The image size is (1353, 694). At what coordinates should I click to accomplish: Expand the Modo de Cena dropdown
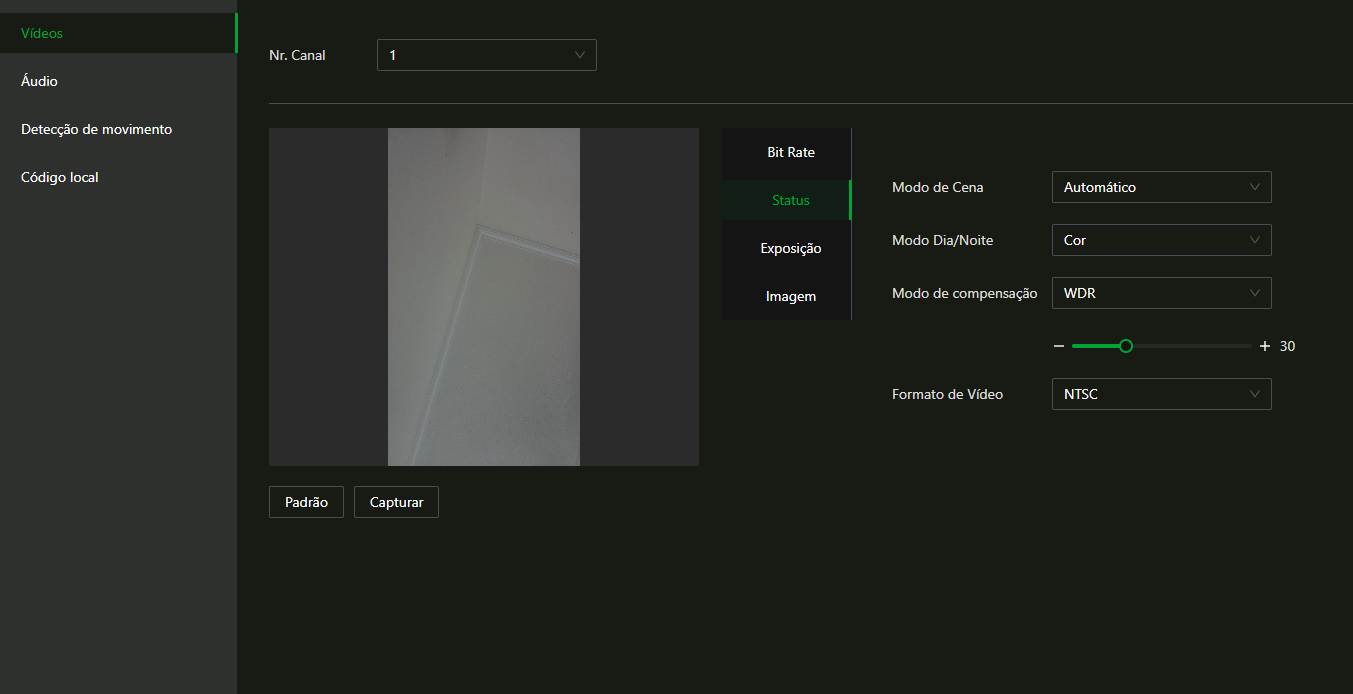click(x=1162, y=187)
